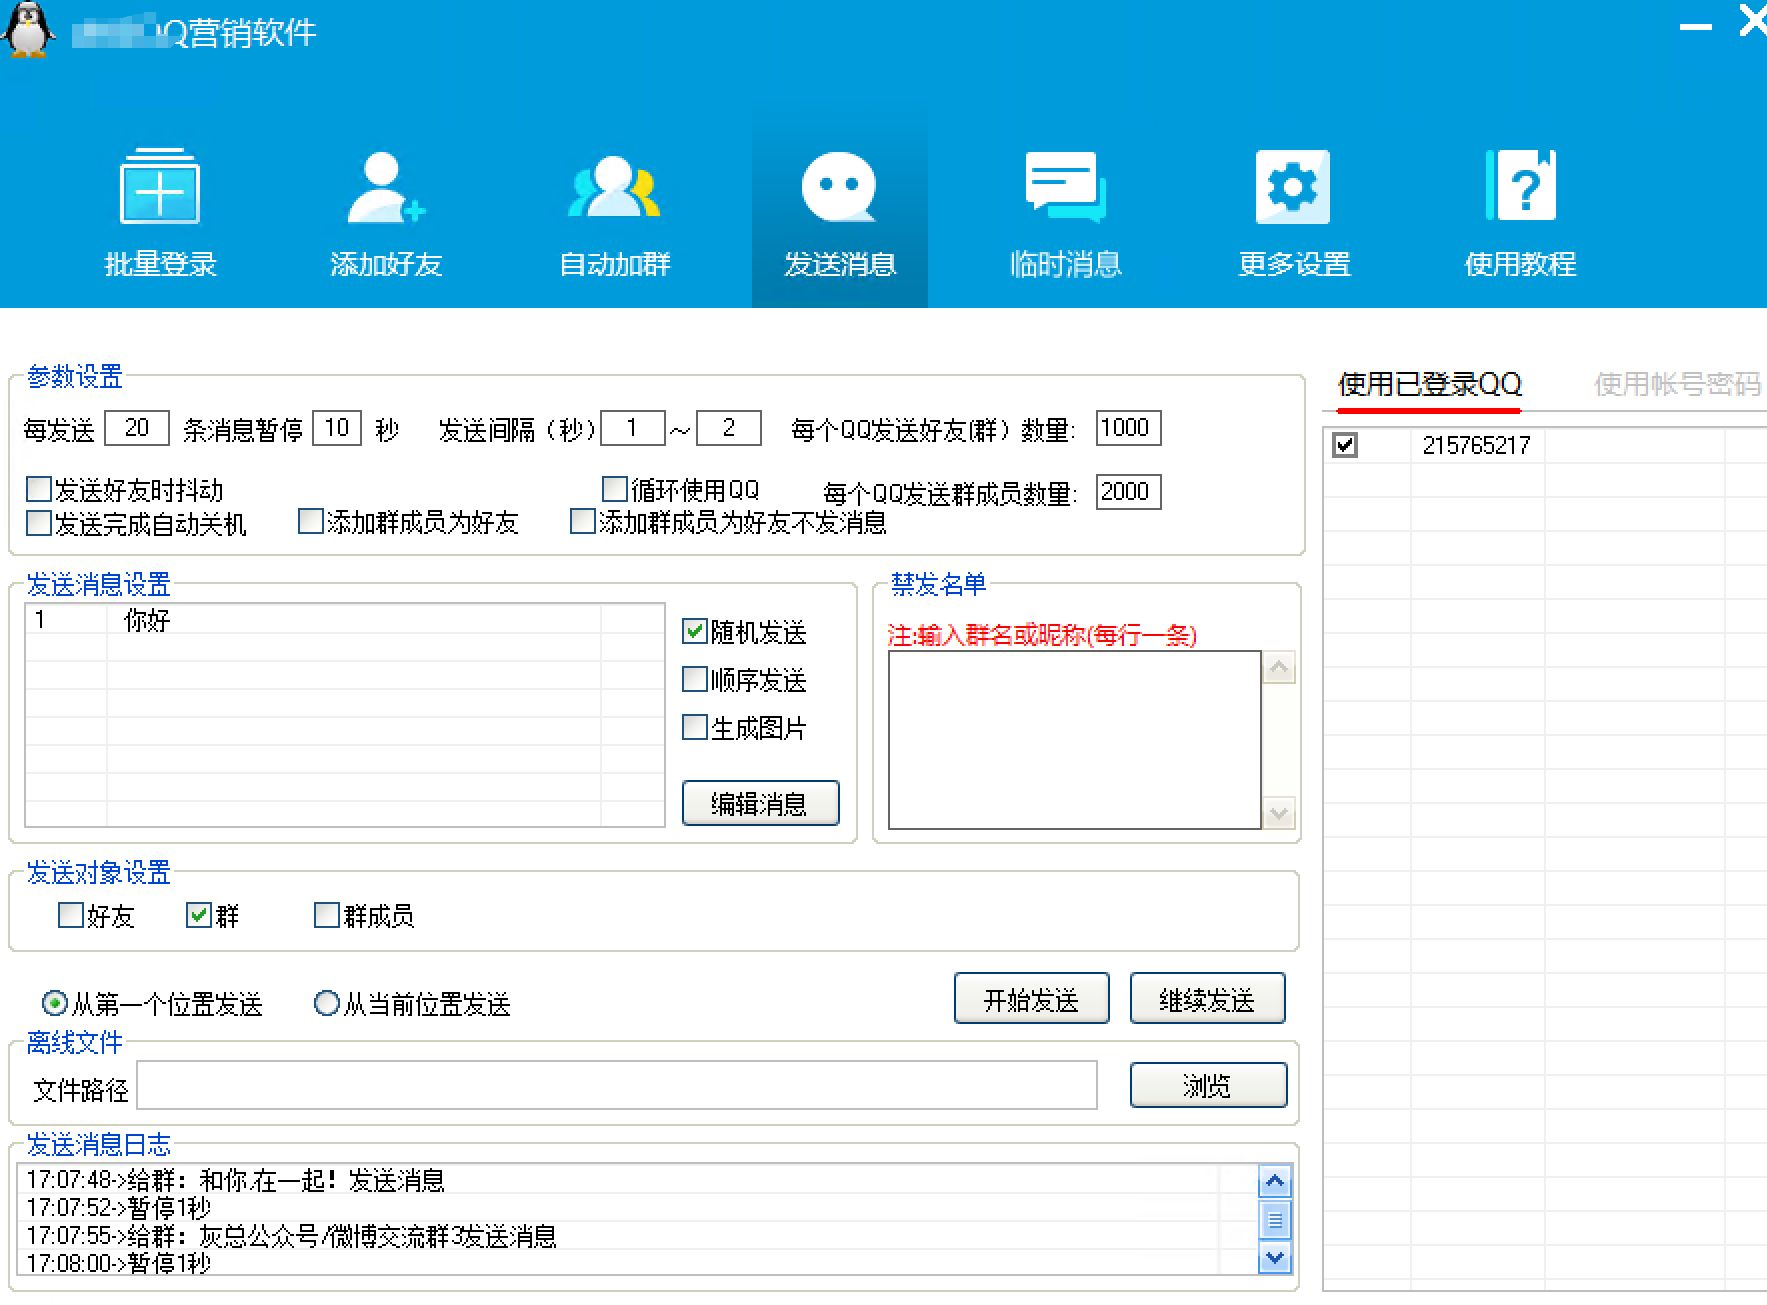Click the QQ penguin logo icon
The width and height of the screenshot is (1767, 1305).
pyautogui.click(x=28, y=29)
